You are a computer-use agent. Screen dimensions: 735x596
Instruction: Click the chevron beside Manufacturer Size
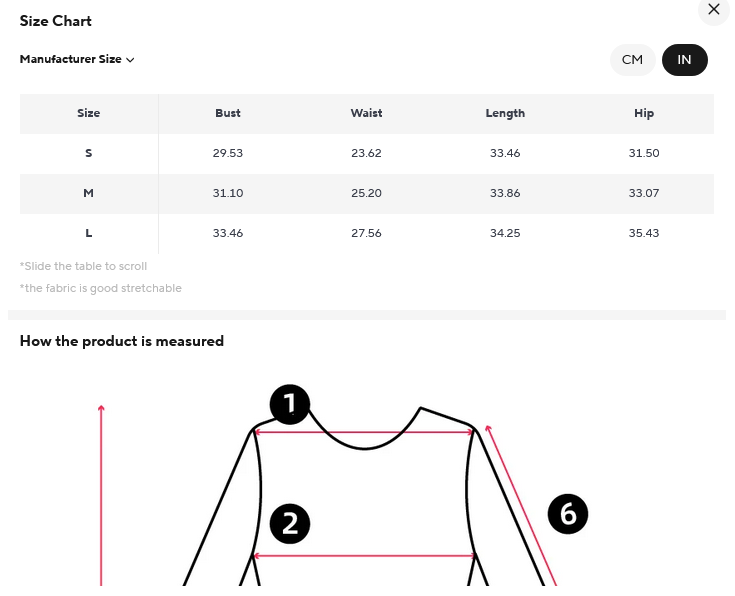(130, 60)
